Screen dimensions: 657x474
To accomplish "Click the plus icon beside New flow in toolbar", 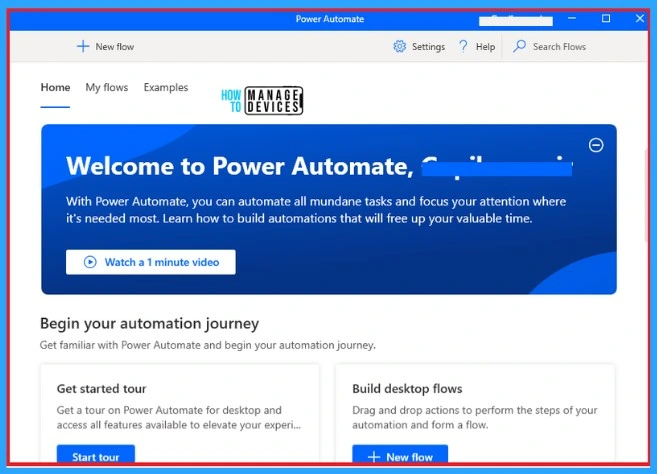I will point(83,46).
